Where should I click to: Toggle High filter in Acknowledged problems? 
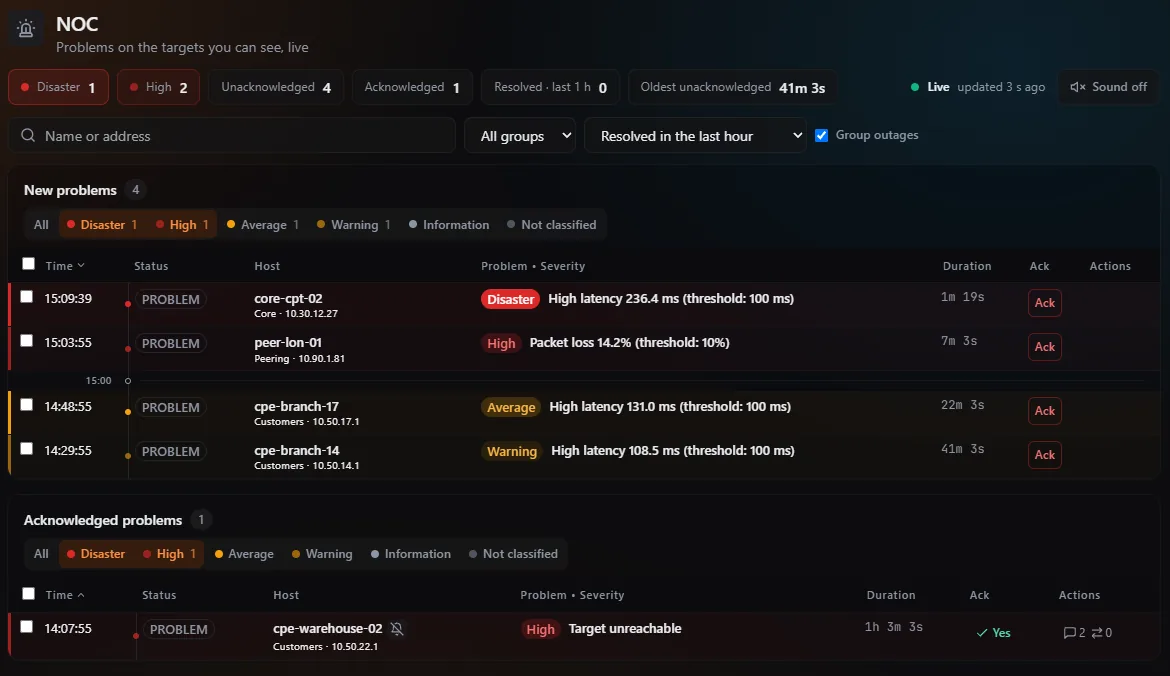click(x=169, y=554)
